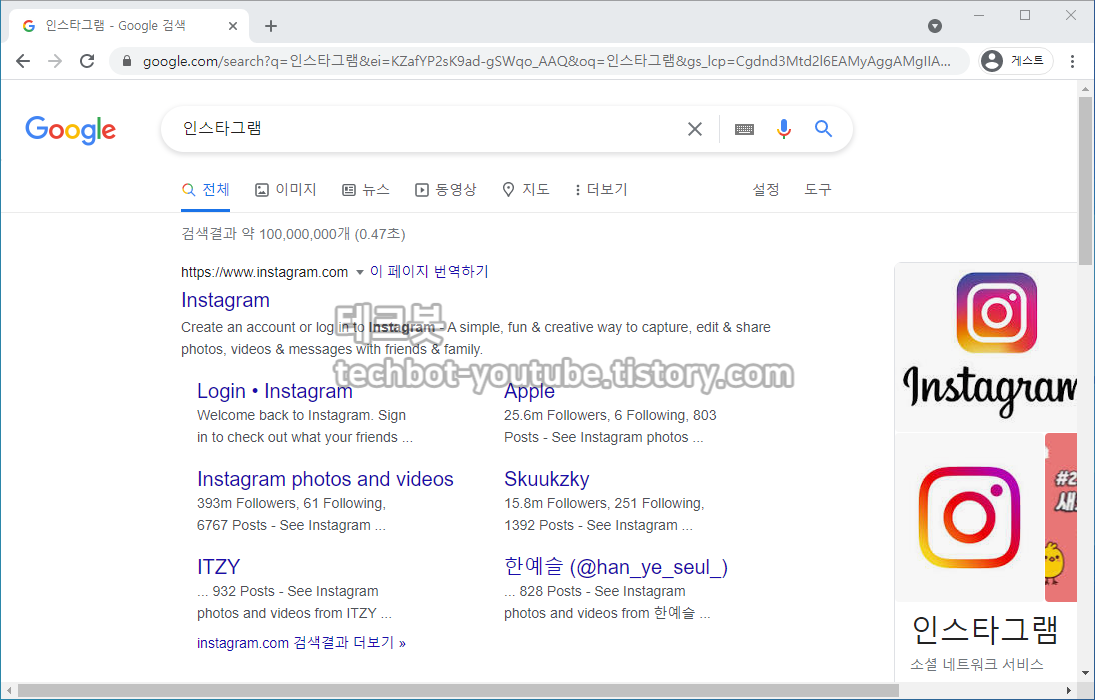Click the horizontal scrollbar thumb
Viewport: 1095px width, 700px height.
[458, 691]
